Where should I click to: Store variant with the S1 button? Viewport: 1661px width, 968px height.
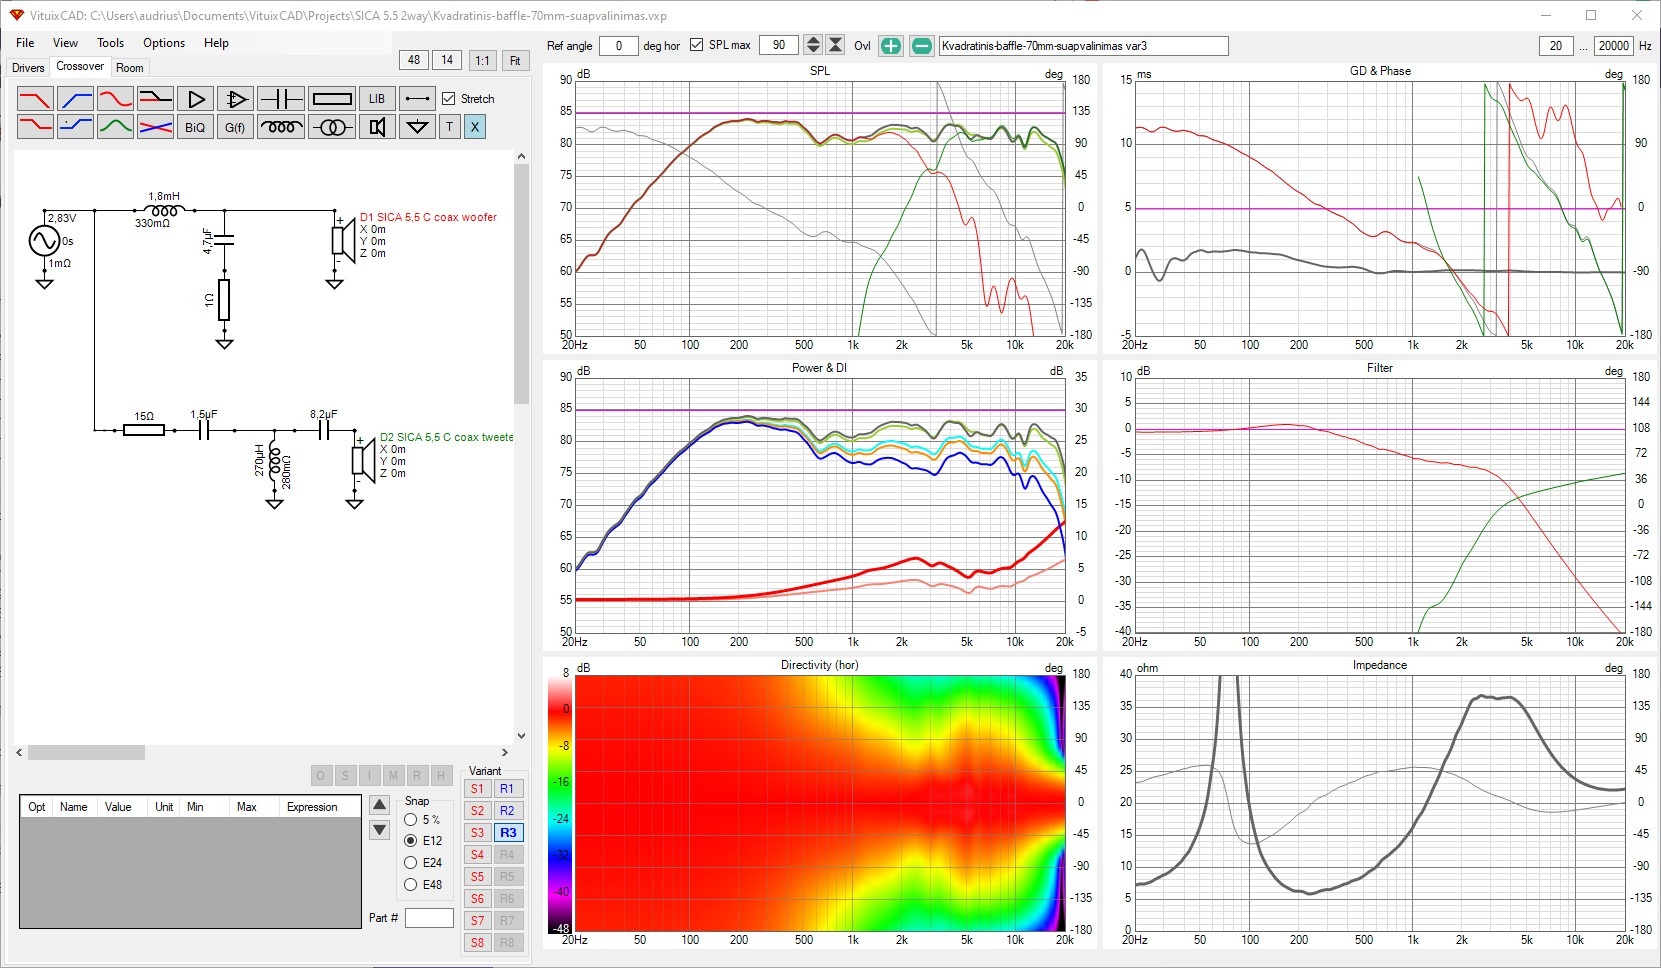click(x=477, y=789)
